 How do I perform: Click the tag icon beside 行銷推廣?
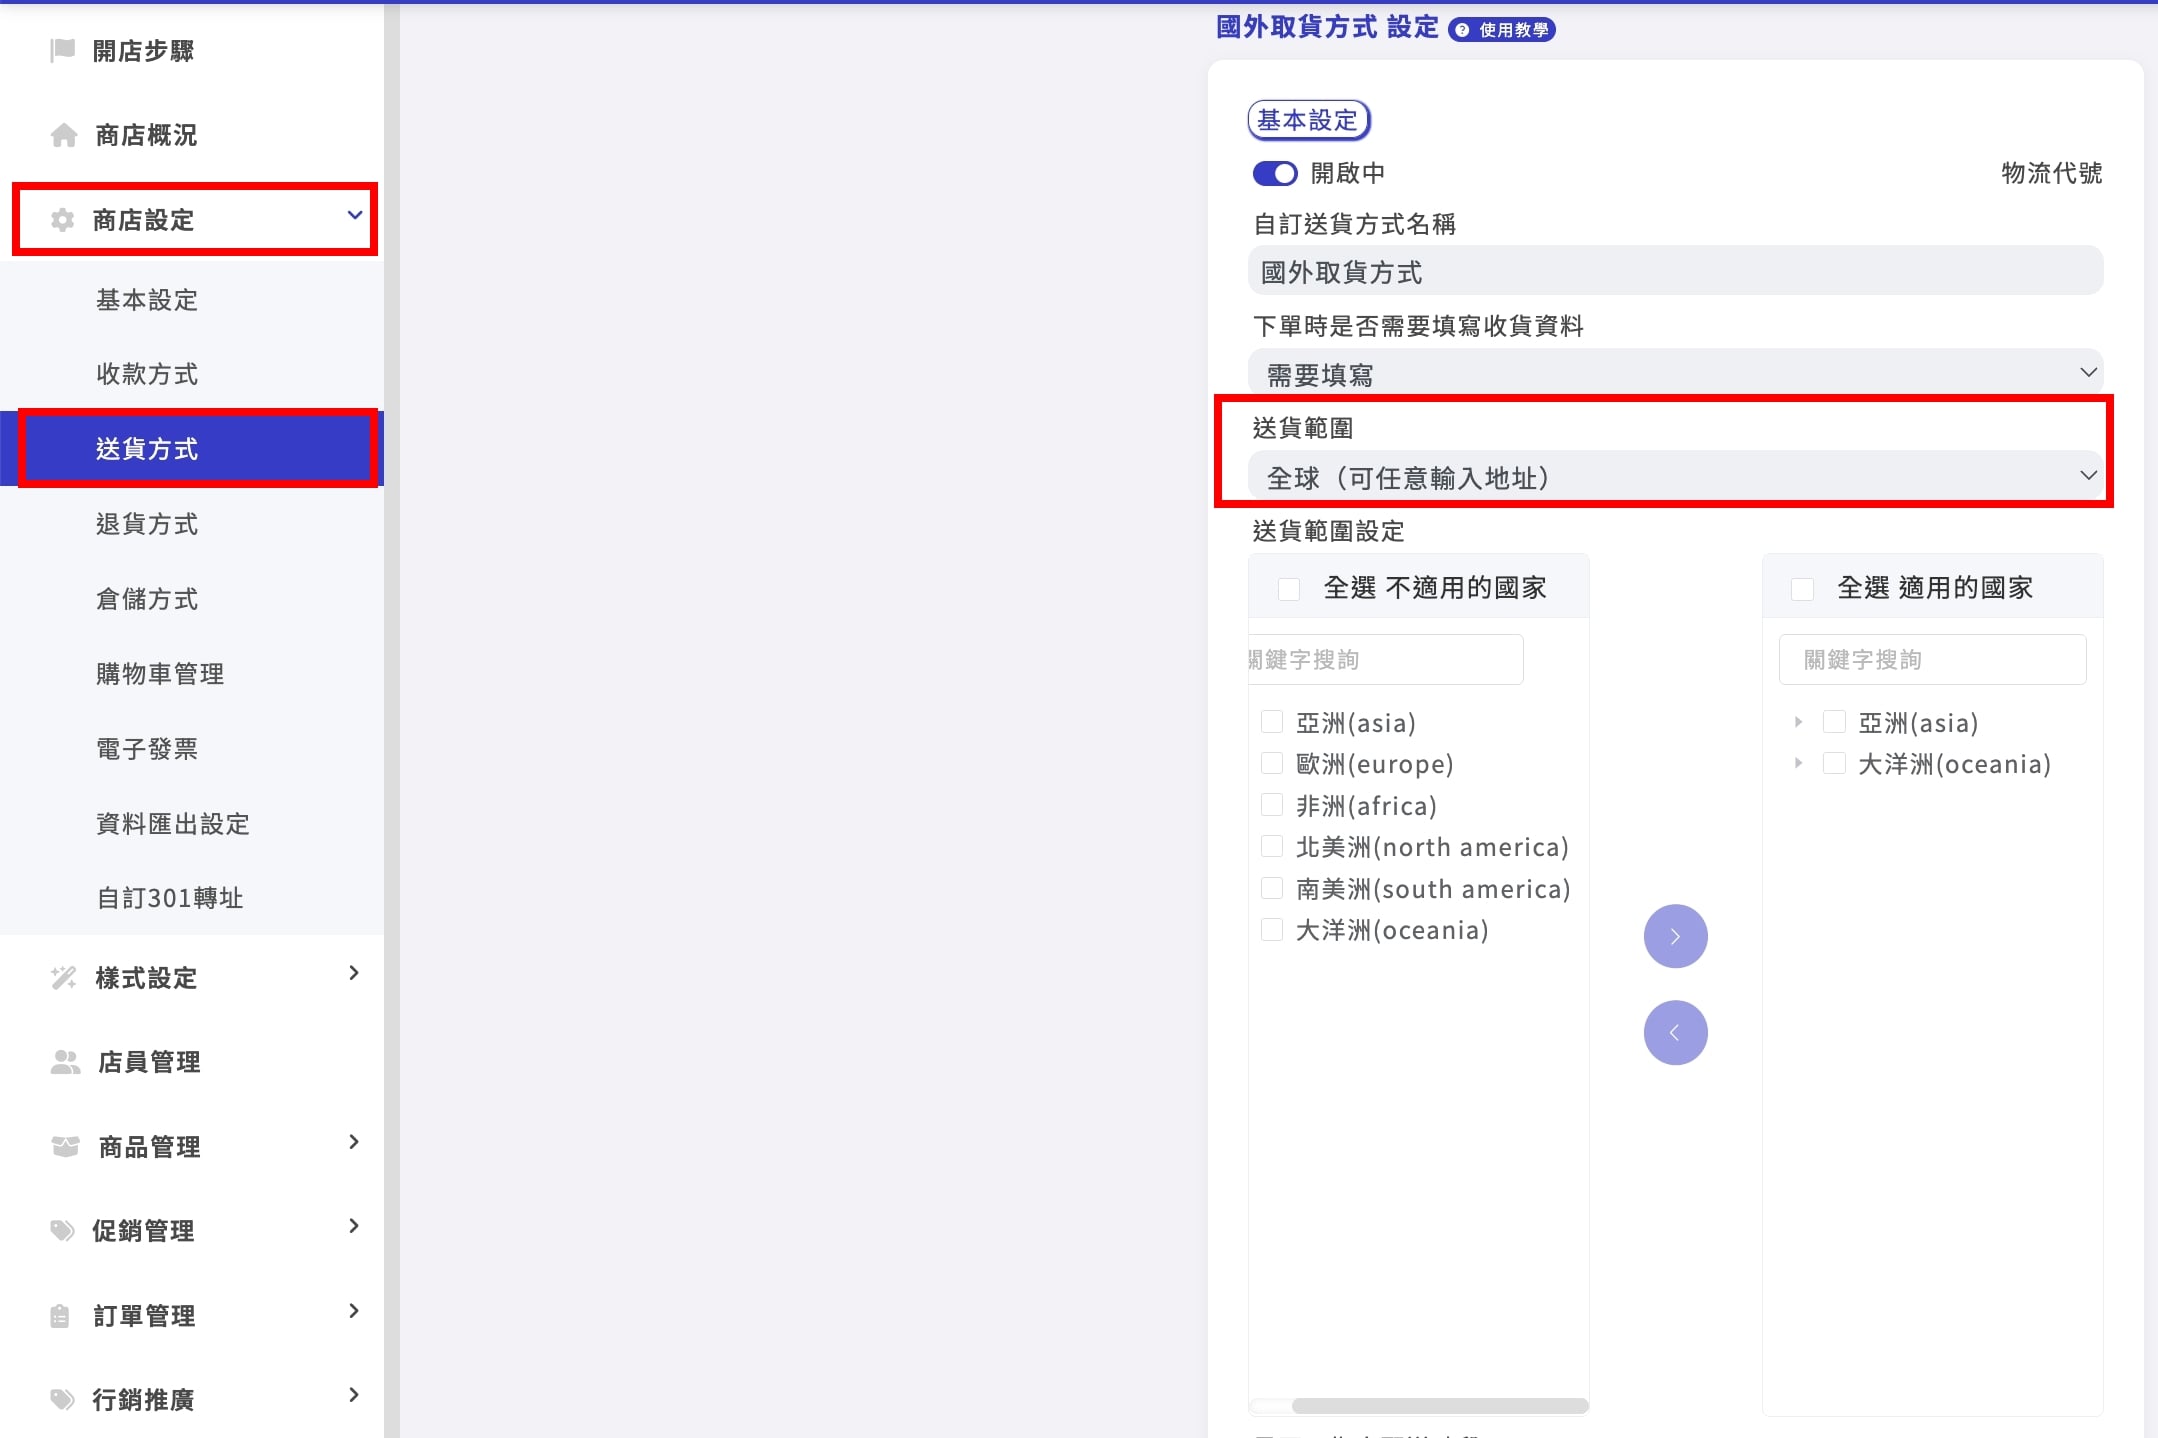[63, 1399]
